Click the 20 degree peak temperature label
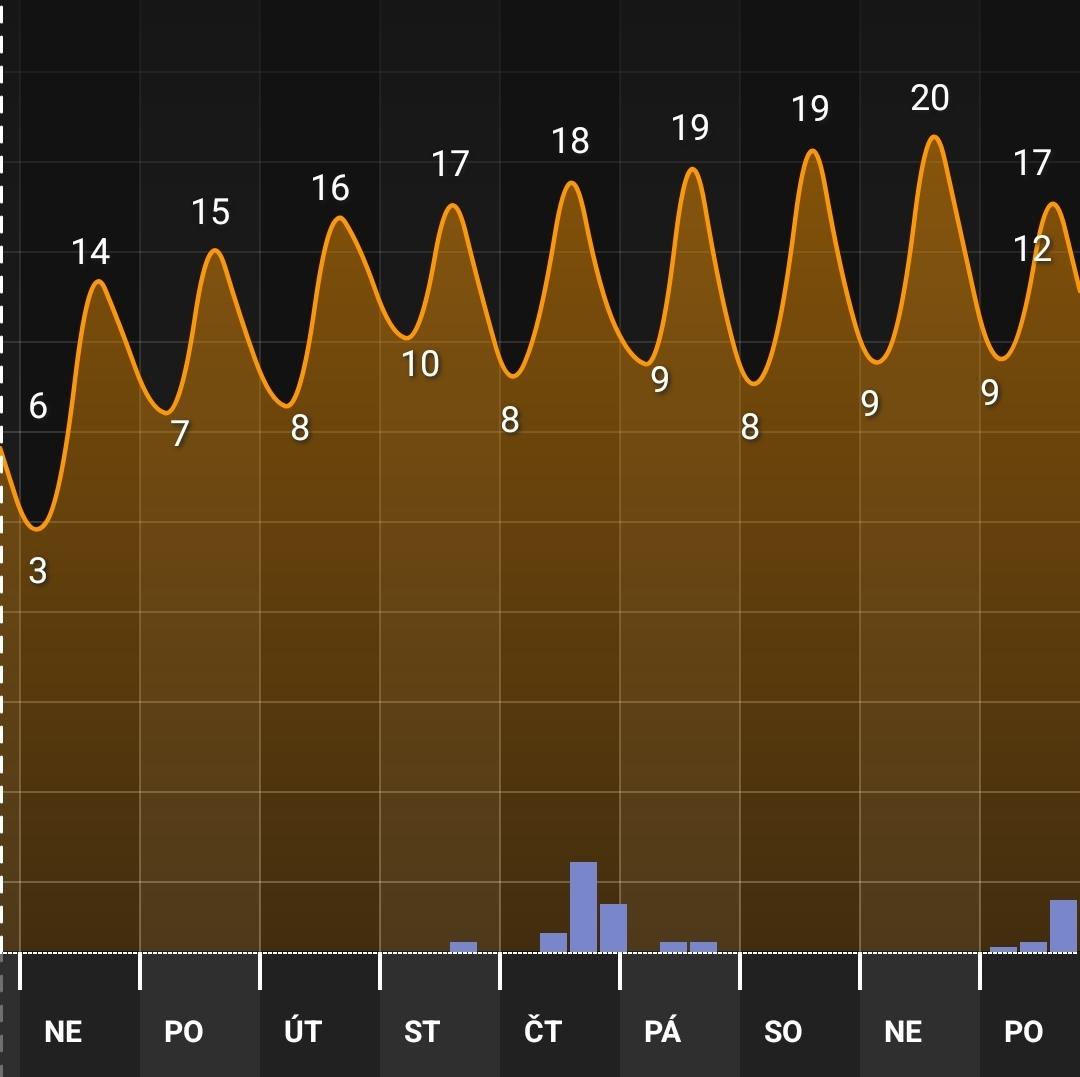Image resolution: width=1080 pixels, height=1077 pixels. click(x=930, y=98)
